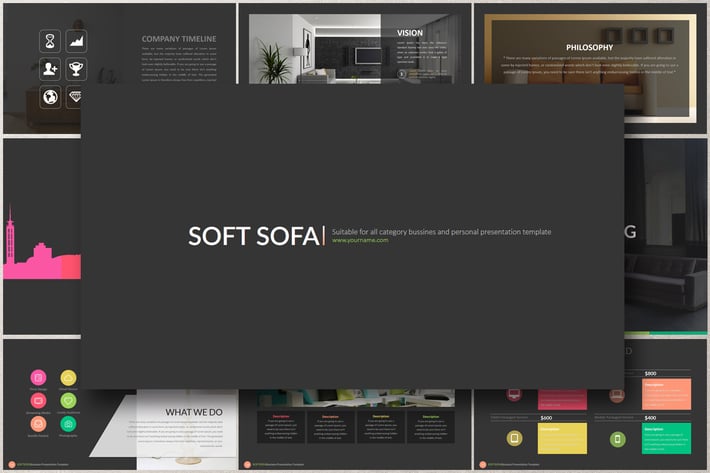
Task: Click the crimson description box beside the monitor icon
Action: coord(562,399)
